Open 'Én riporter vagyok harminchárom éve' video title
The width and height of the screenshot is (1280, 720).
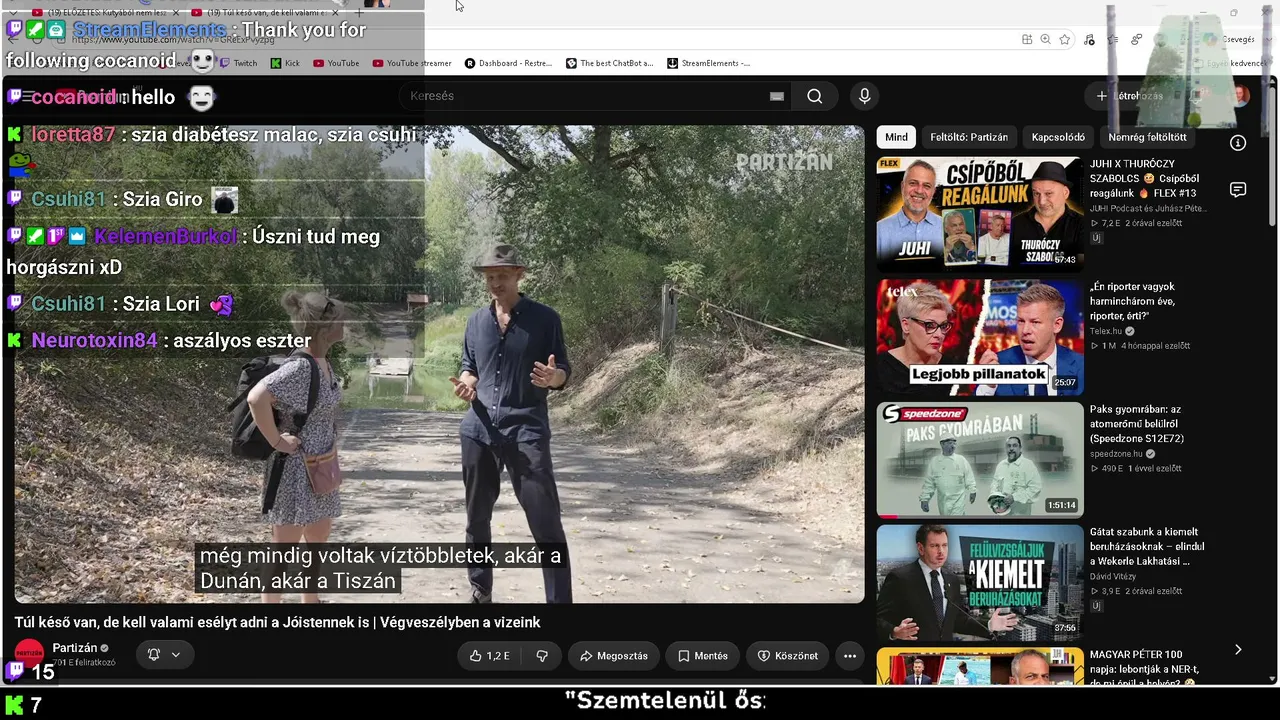point(1133,301)
